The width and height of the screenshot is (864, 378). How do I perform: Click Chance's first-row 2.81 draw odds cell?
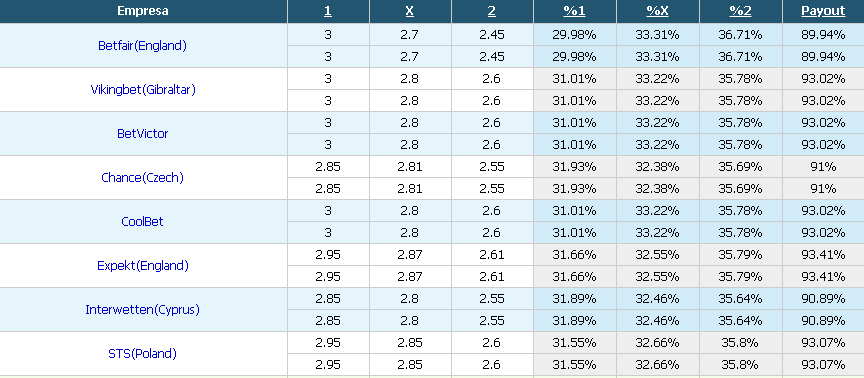410,167
